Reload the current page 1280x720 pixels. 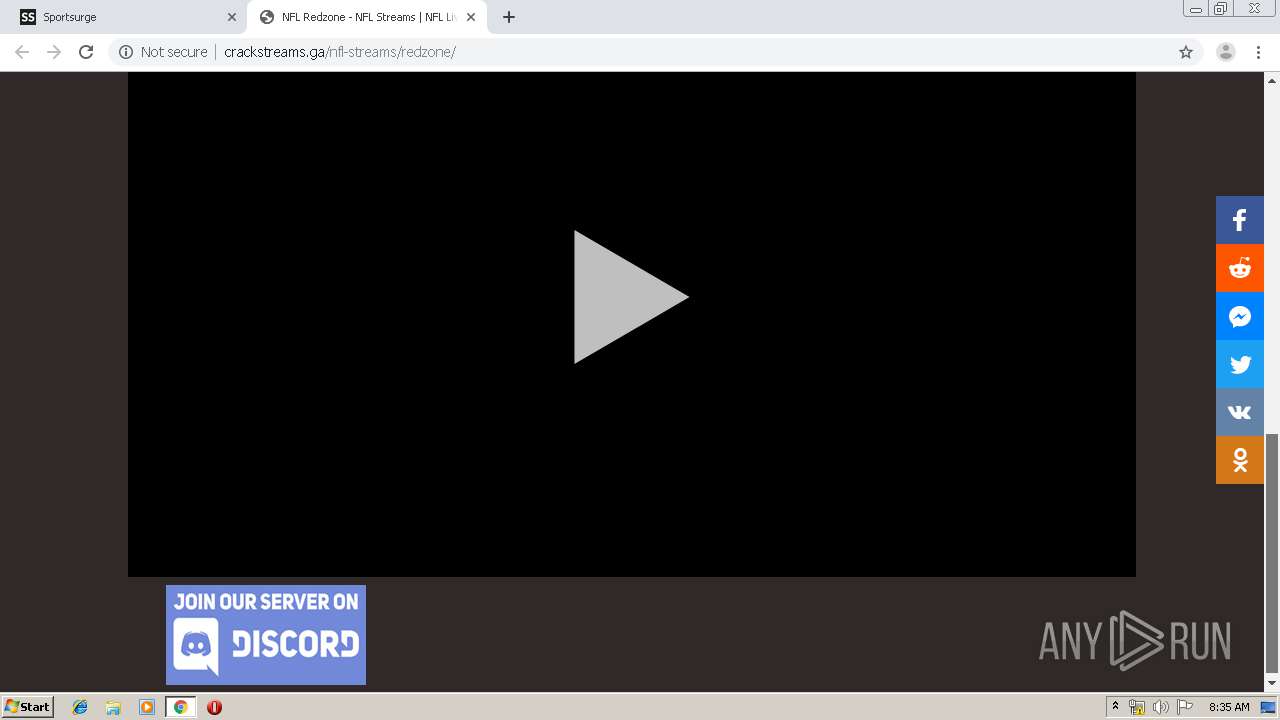click(86, 52)
